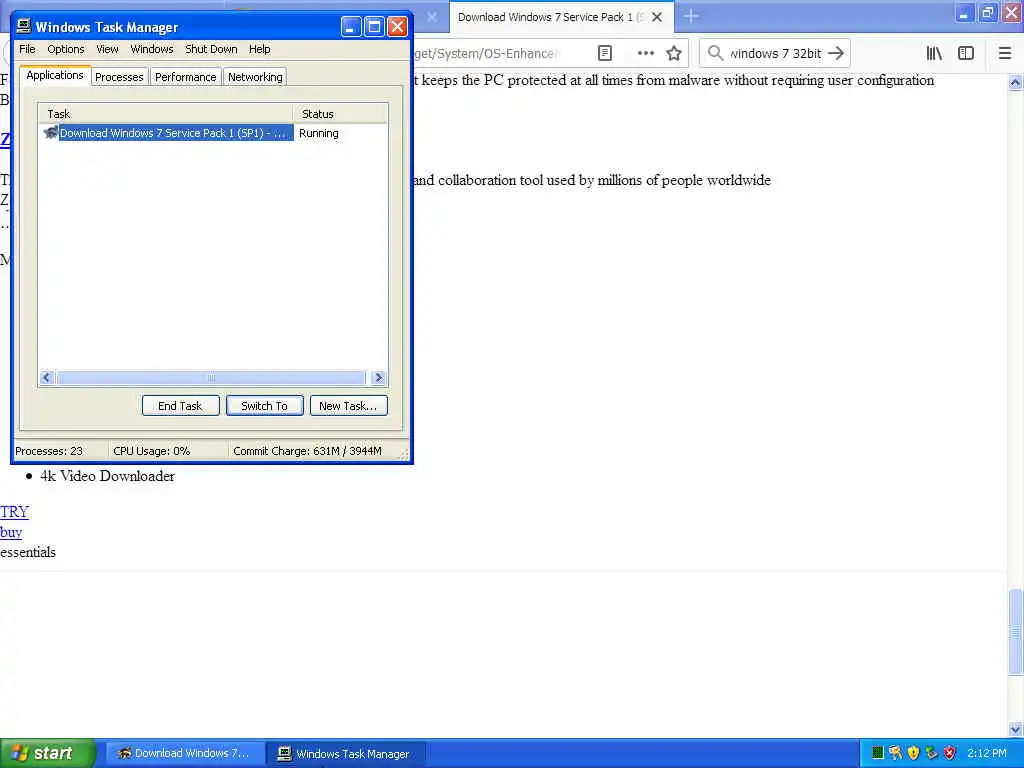Switch to the Networking tab
Image resolution: width=1024 pixels, height=768 pixels.
[x=255, y=77]
